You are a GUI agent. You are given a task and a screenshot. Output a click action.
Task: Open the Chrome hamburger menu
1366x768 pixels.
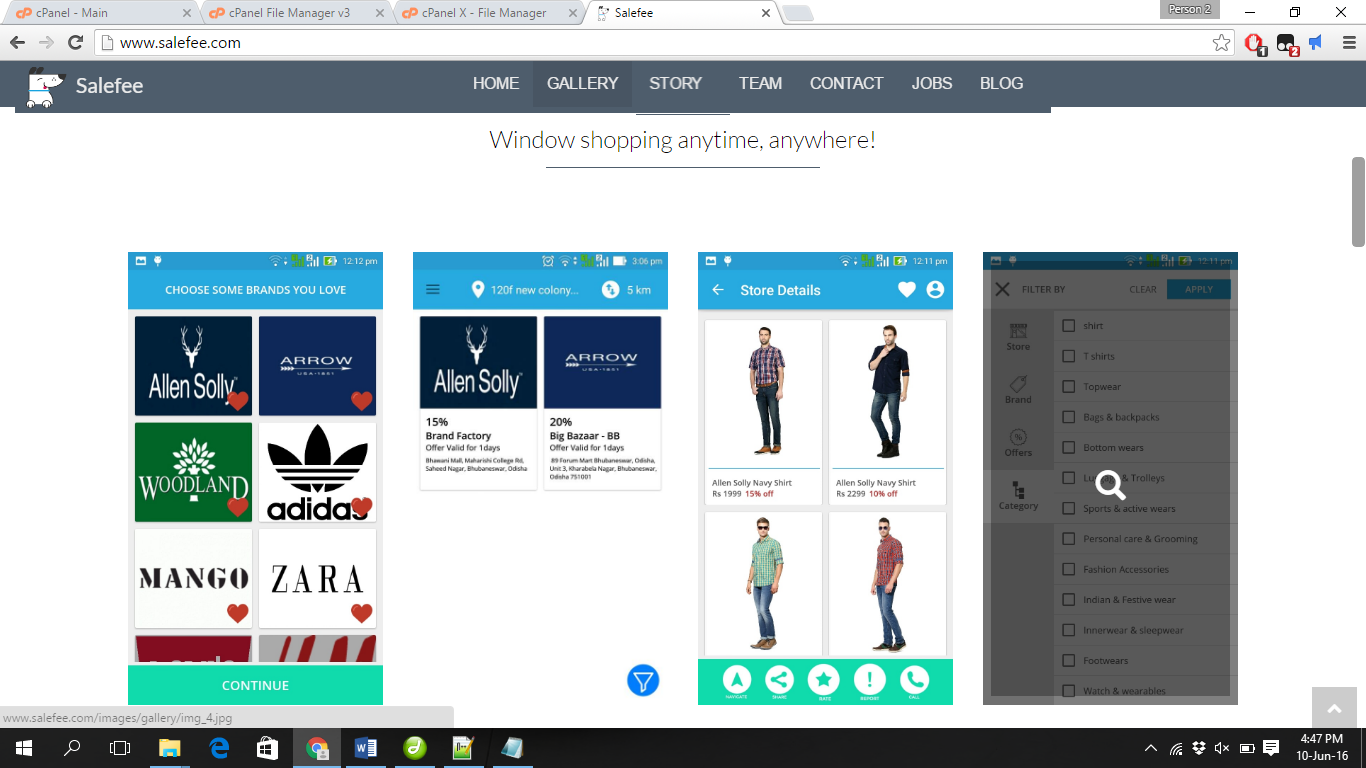click(1347, 42)
